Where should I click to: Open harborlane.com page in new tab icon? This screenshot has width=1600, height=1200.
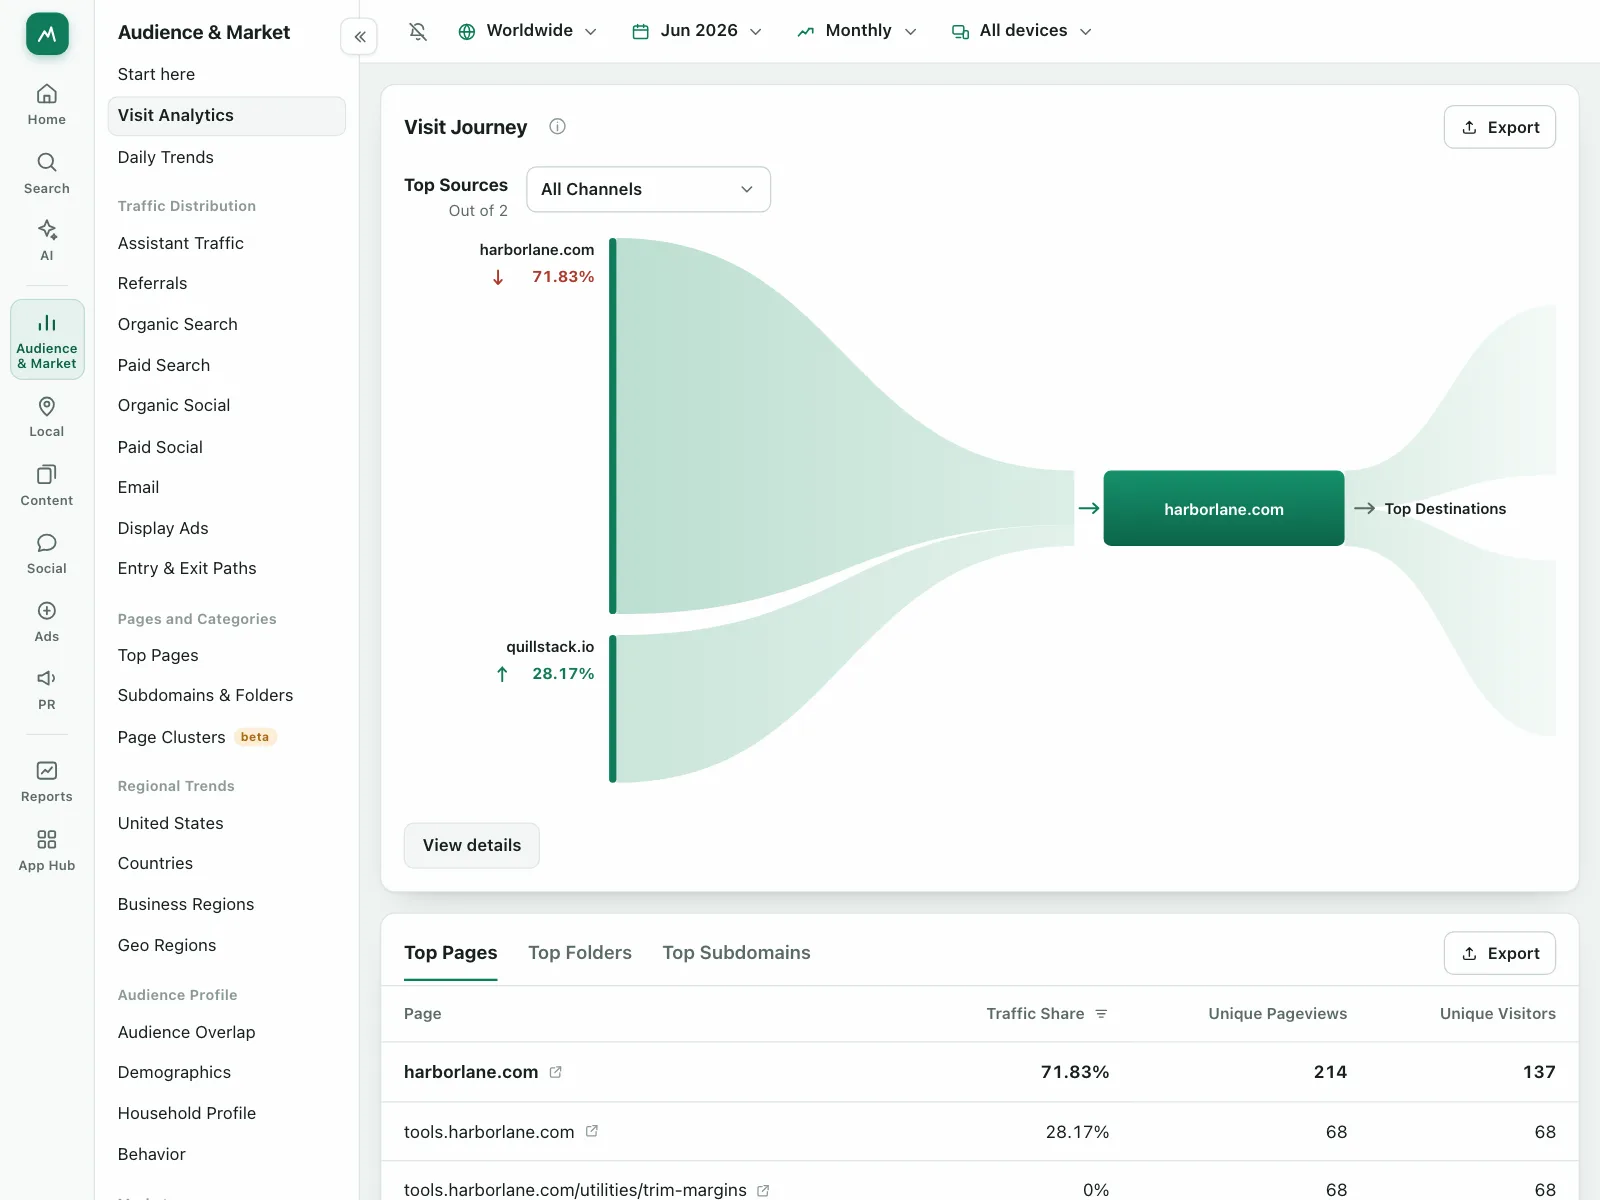click(x=556, y=1072)
